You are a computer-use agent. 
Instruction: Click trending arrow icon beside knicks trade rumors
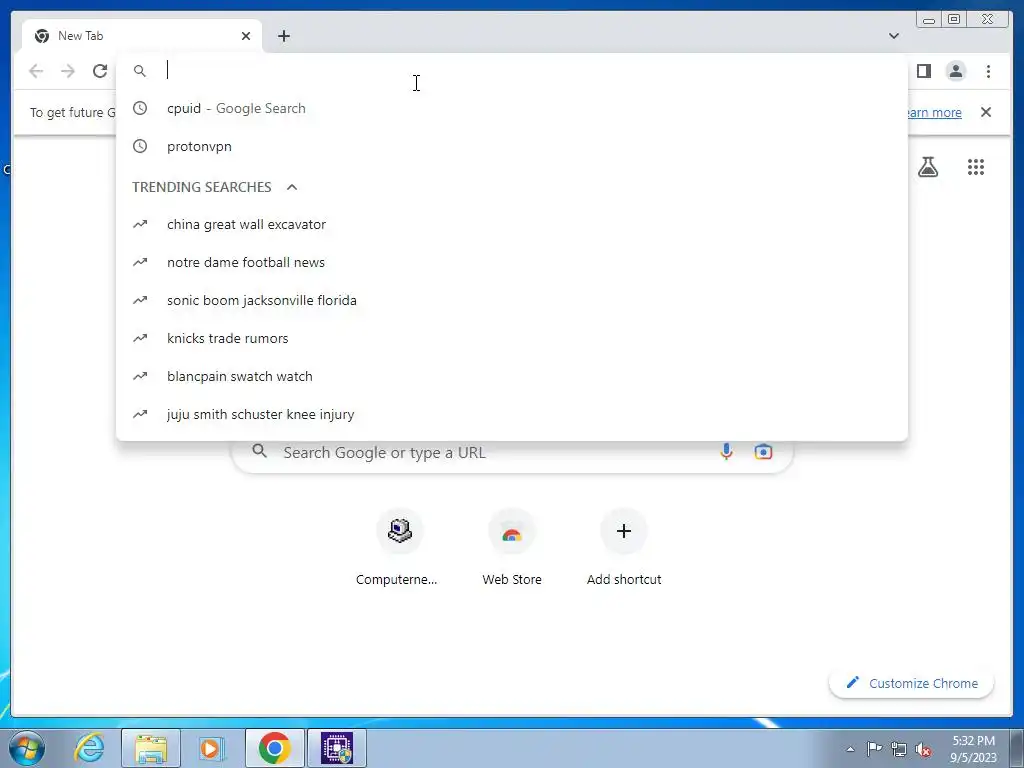[140, 338]
